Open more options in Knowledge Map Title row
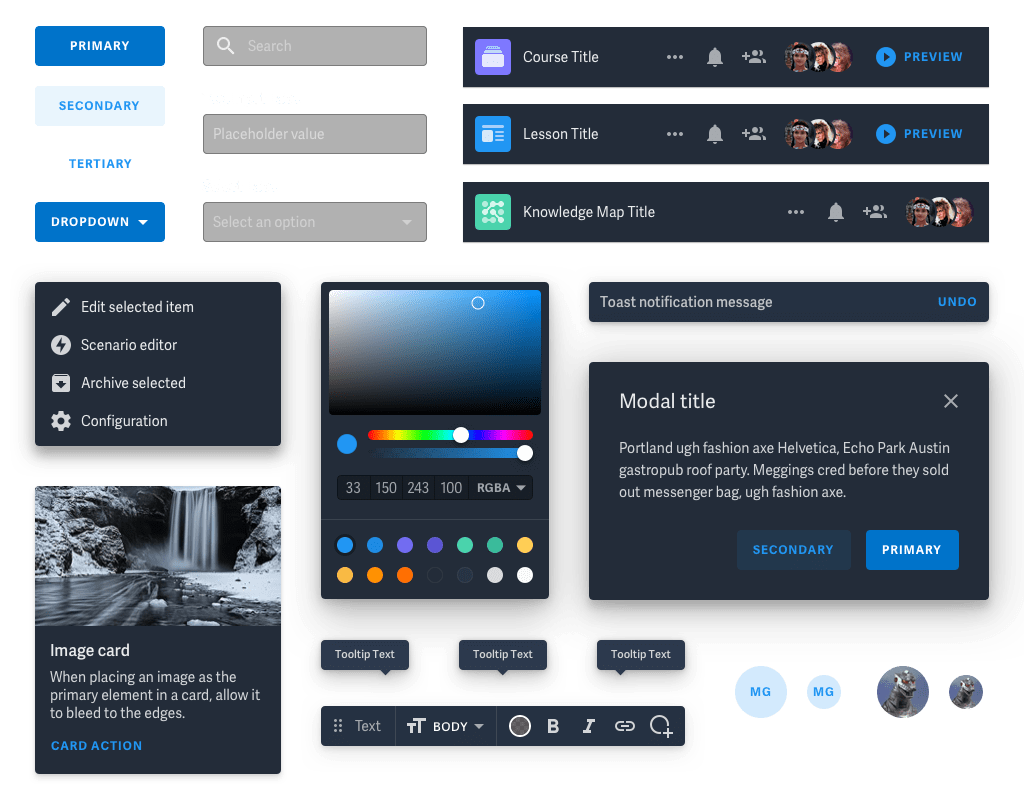Viewport: 1024px width, 800px height. [795, 212]
